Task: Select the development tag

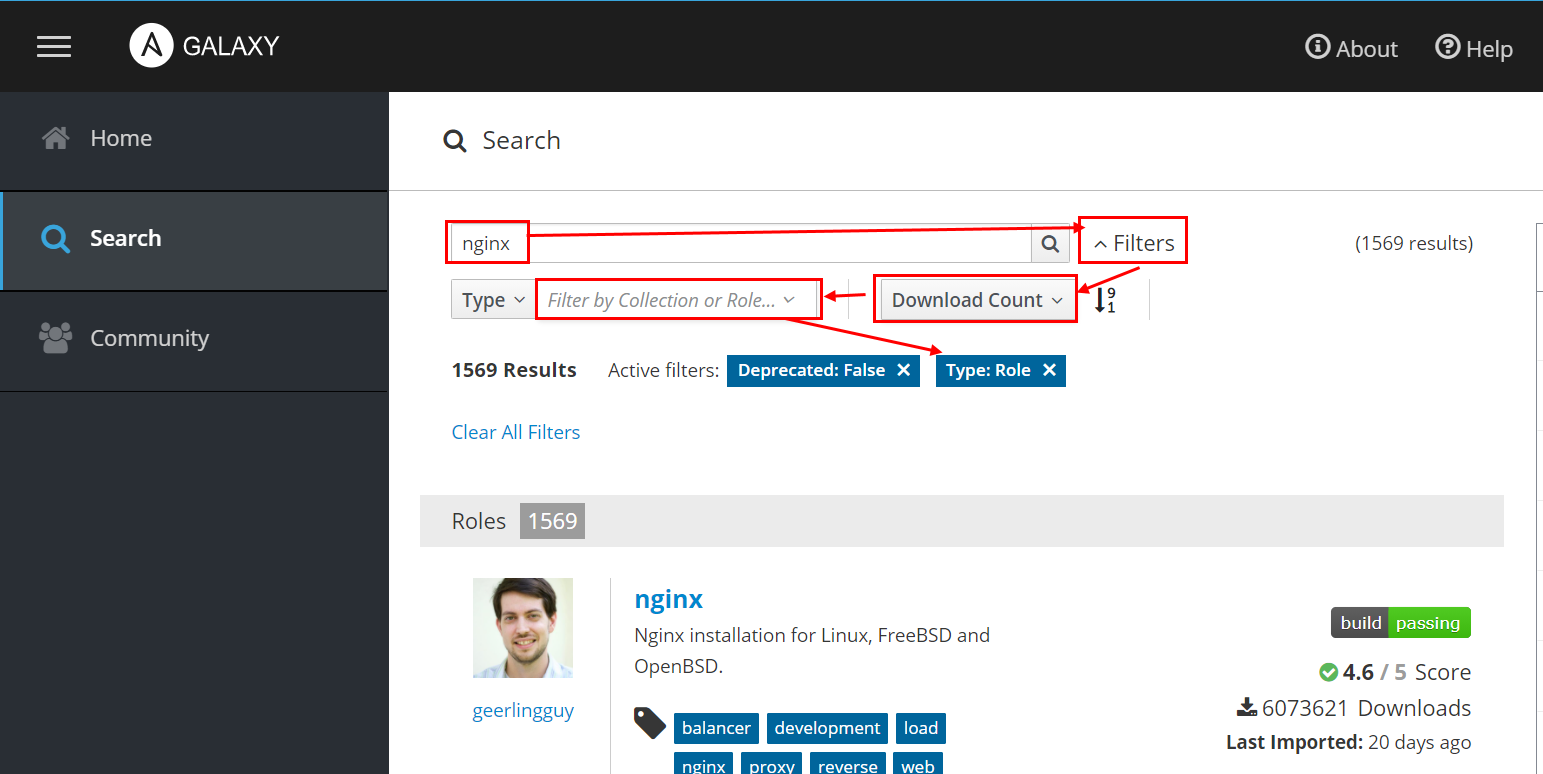Action: pos(827,728)
